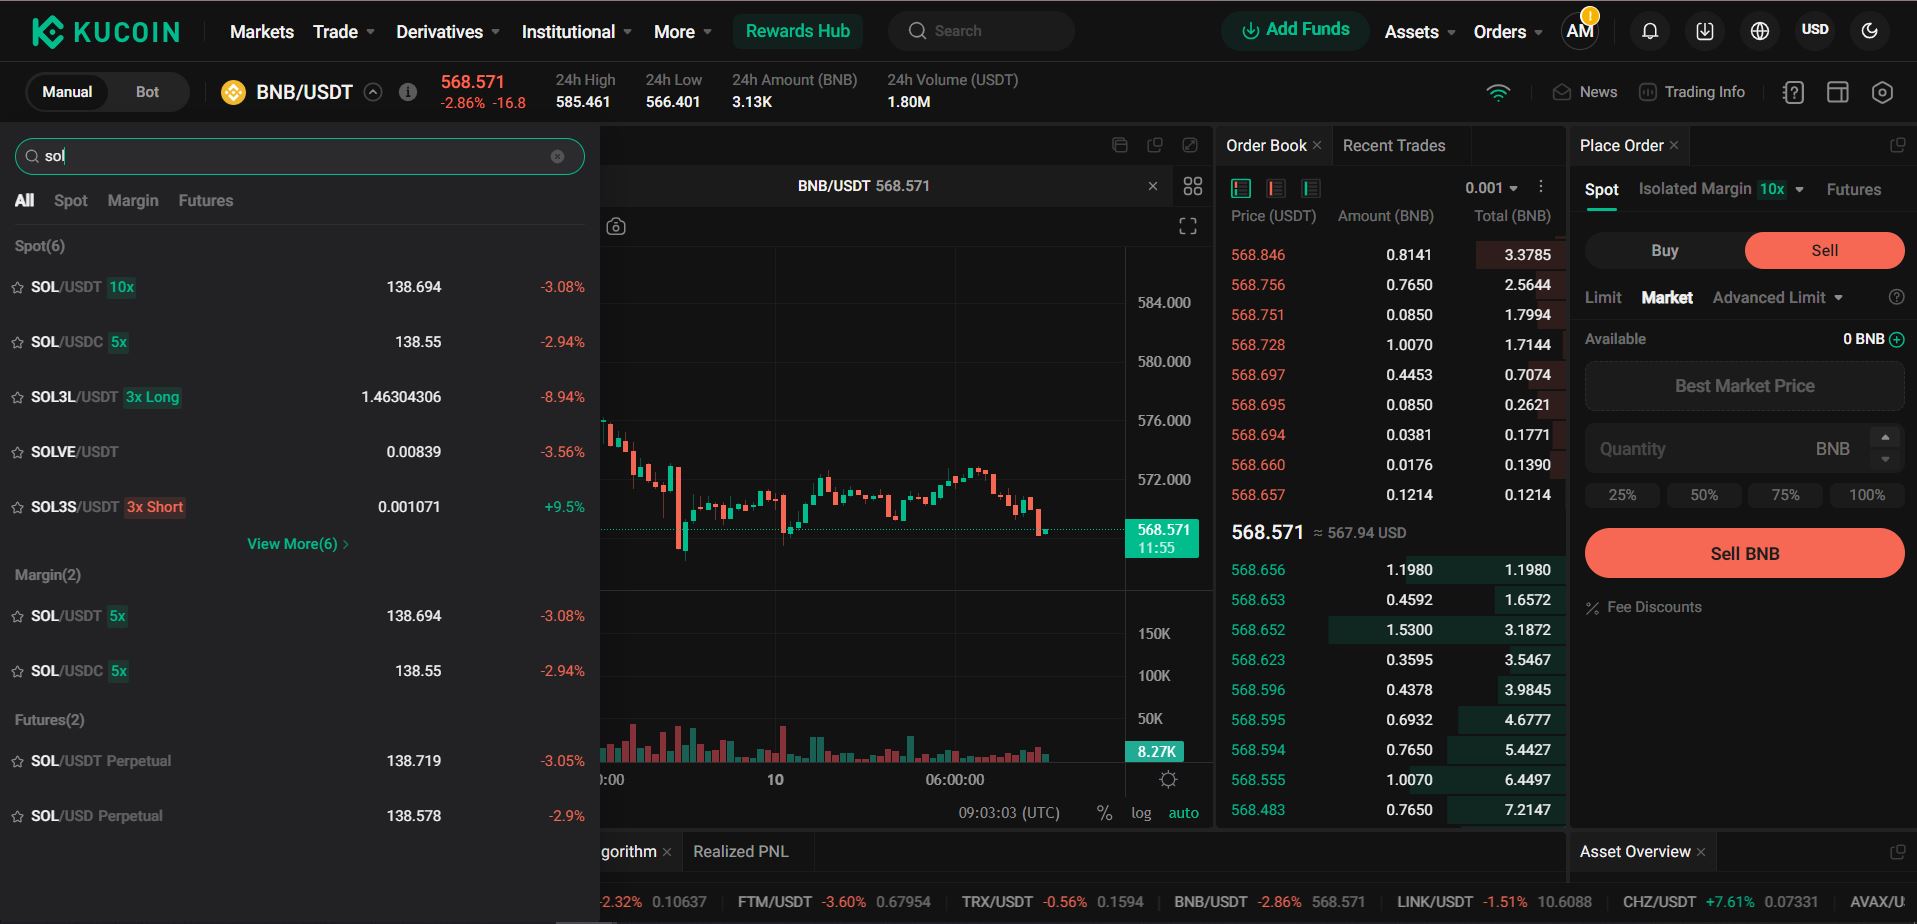The height and width of the screenshot is (924, 1917).
Task: Expand Derivatives menu
Action: (448, 32)
